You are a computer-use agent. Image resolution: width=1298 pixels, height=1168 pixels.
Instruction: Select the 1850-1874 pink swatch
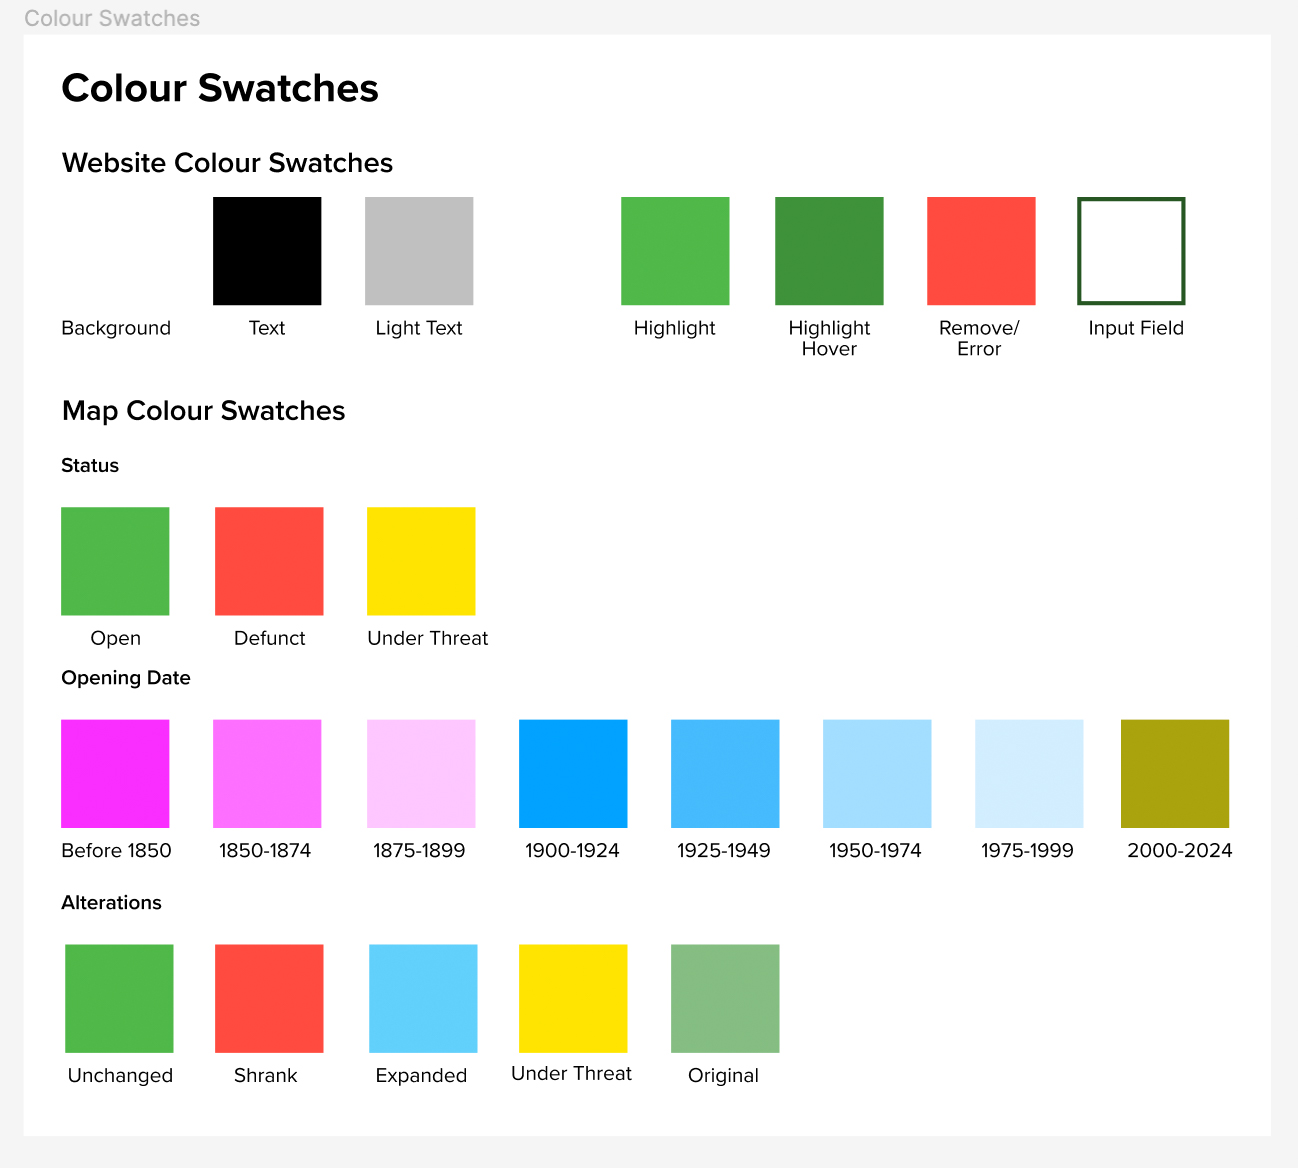pyautogui.click(x=267, y=773)
